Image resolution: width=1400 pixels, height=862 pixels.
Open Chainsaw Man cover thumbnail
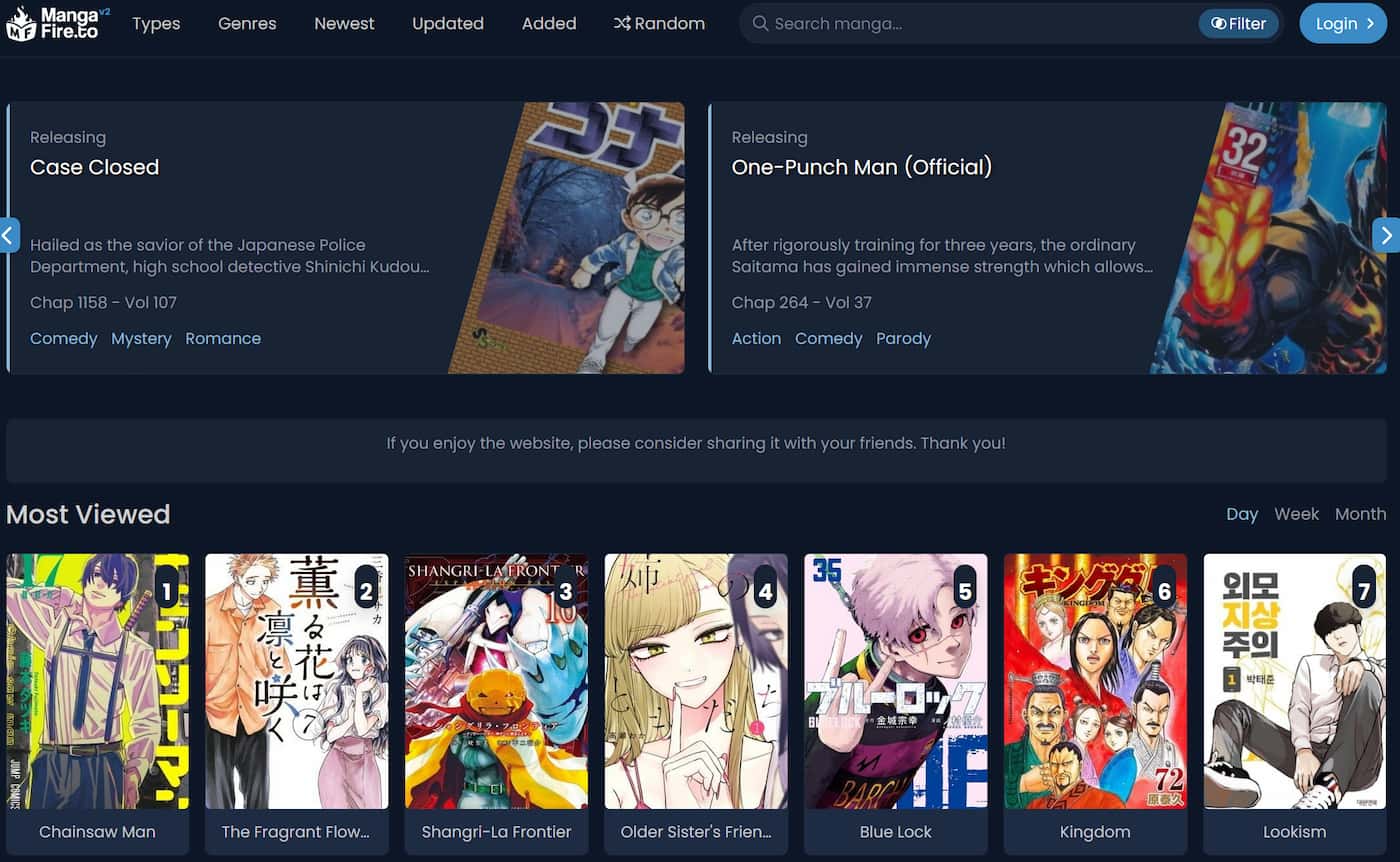point(97,681)
